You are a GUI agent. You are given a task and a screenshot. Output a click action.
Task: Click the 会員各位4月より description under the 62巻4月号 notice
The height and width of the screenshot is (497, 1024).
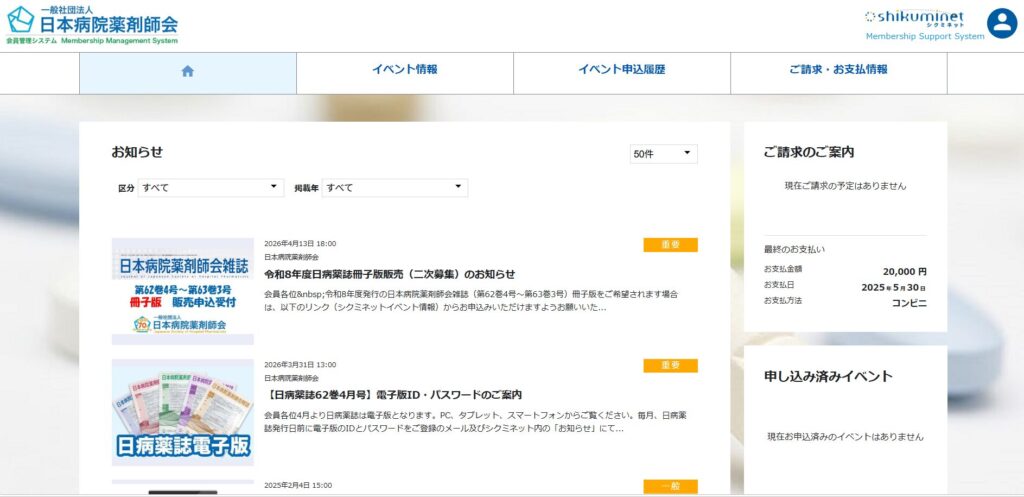point(475,422)
